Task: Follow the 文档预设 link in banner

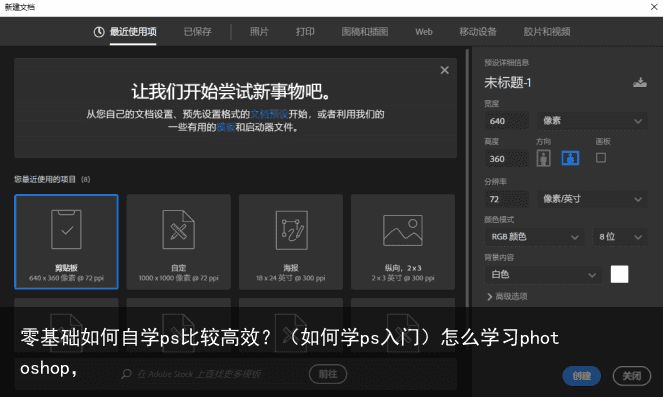Action: coord(269,114)
